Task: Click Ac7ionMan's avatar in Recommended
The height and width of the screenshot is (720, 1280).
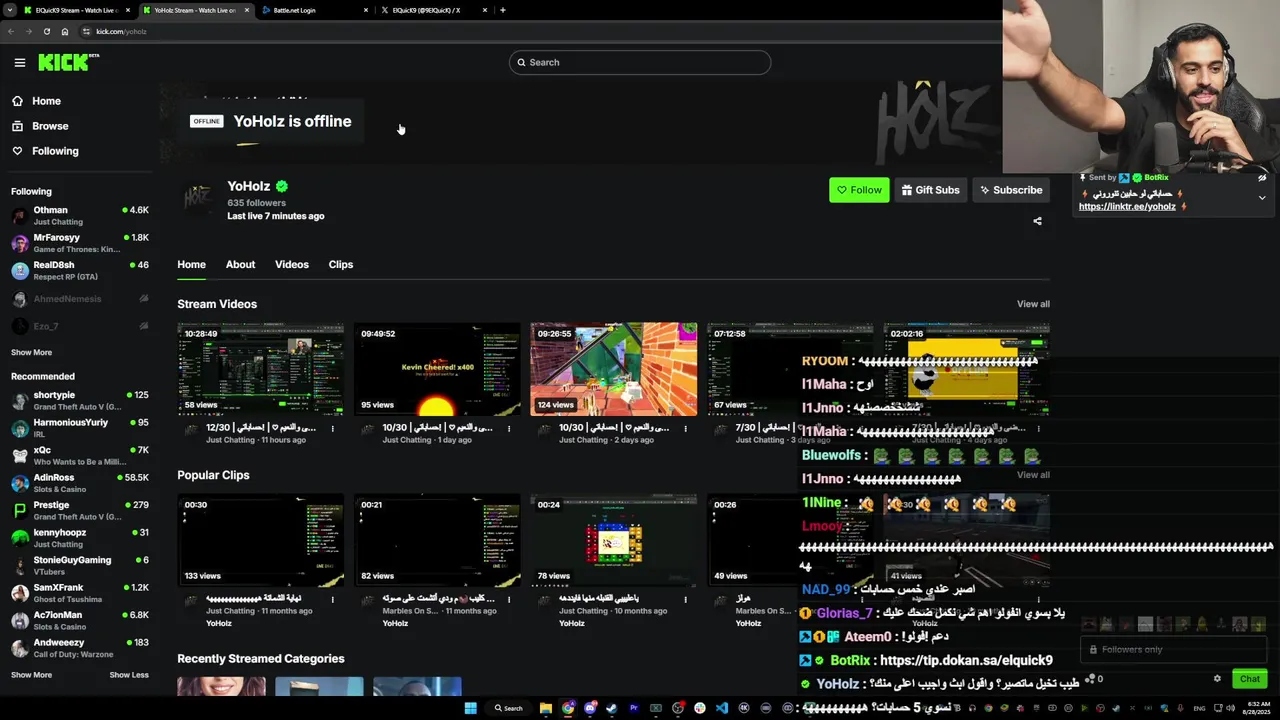Action: pyautogui.click(x=20, y=621)
